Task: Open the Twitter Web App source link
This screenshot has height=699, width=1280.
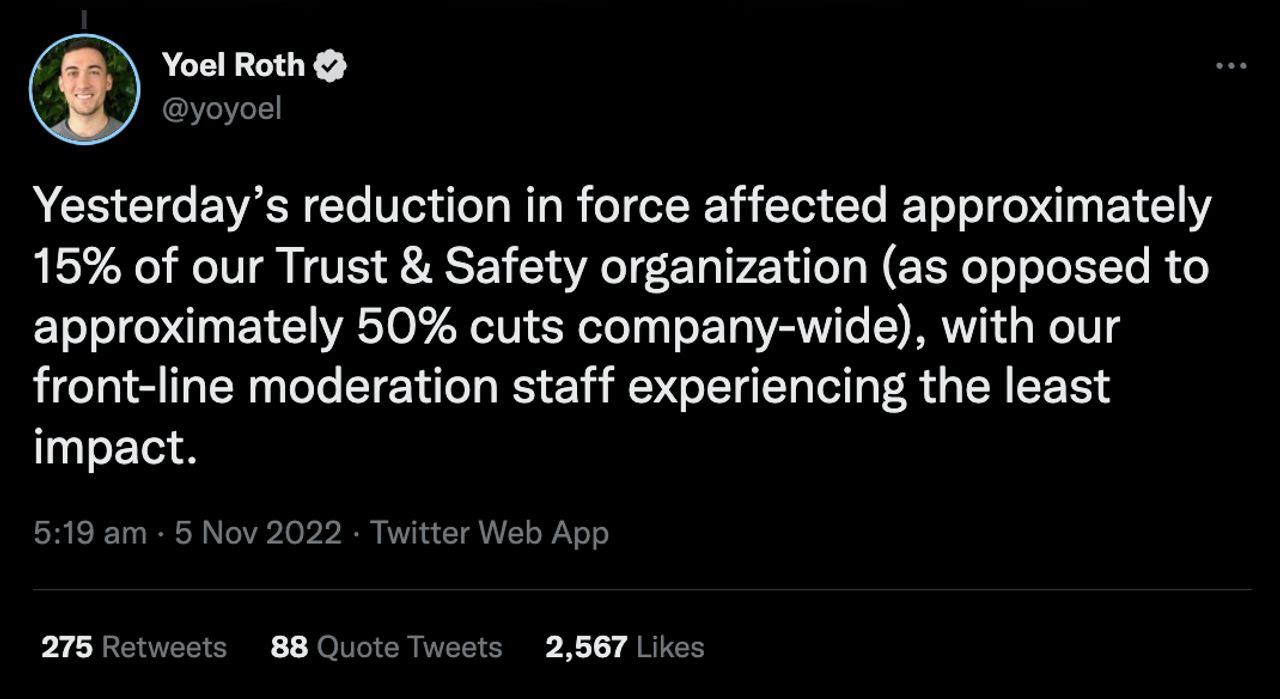Action: [x=489, y=533]
